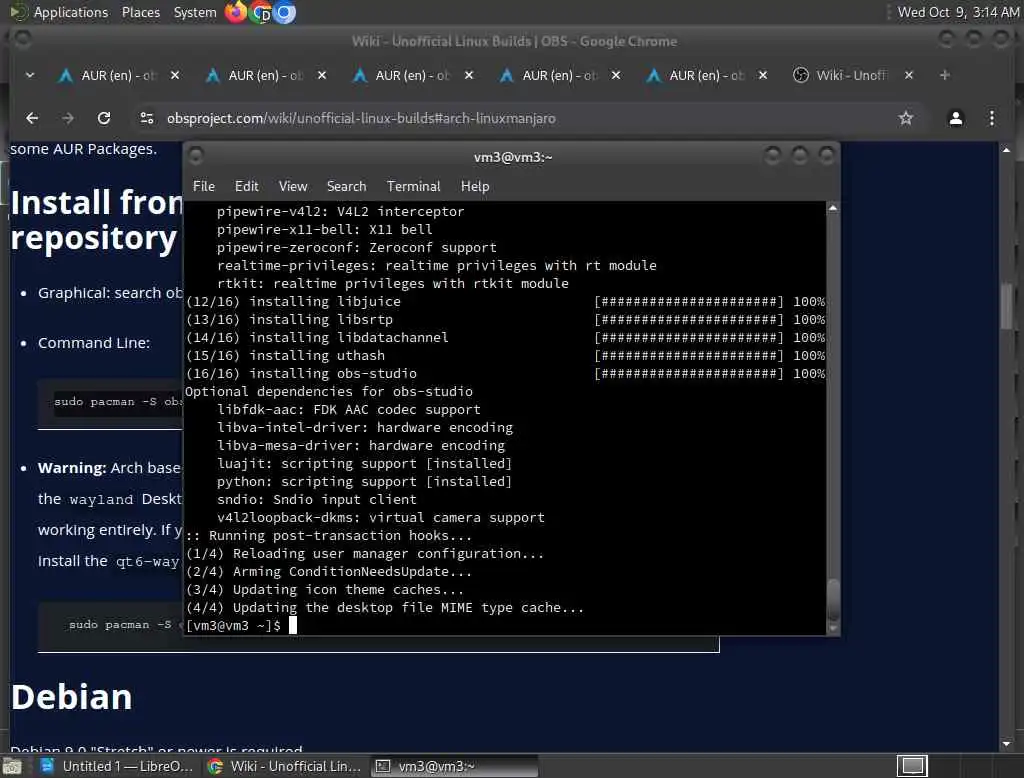This screenshot has width=1024, height=778.
Task: Close the first AUR (en) tab
Action: point(175,75)
